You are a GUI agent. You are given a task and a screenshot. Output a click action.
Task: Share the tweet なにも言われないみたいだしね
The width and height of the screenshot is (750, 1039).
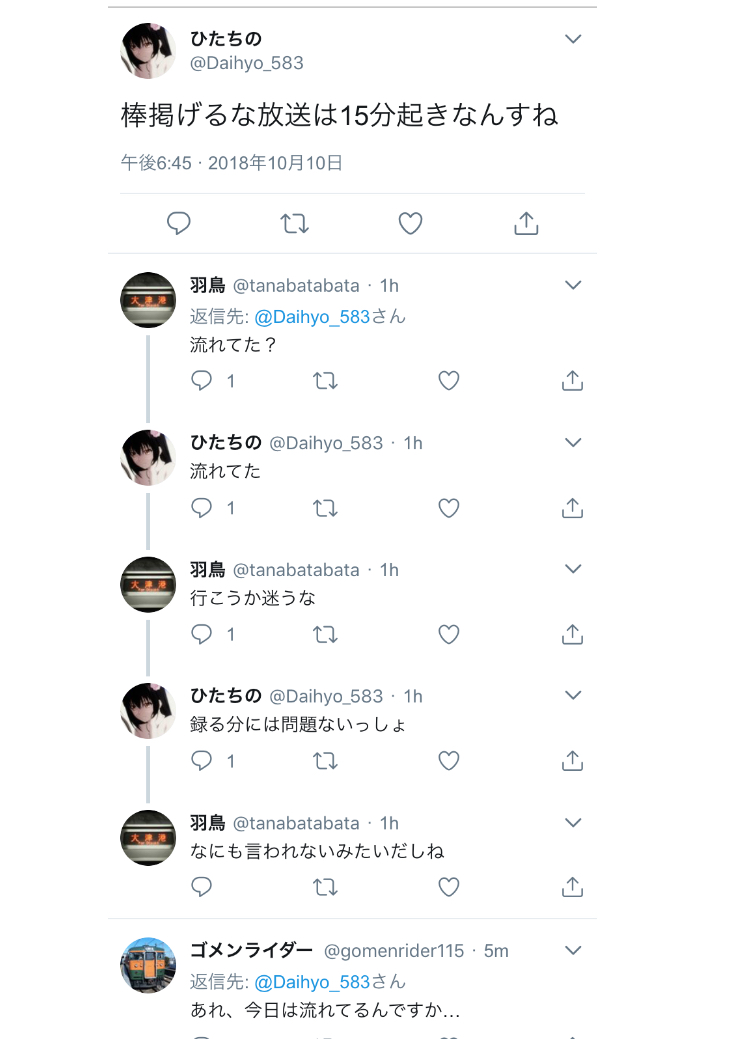[572, 887]
